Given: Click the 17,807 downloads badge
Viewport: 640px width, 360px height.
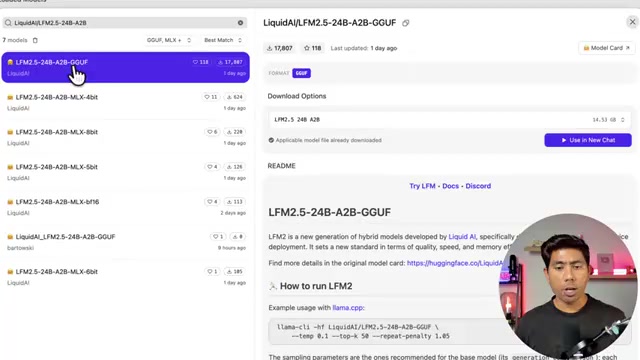Looking at the screenshot, I should (280, 48).
